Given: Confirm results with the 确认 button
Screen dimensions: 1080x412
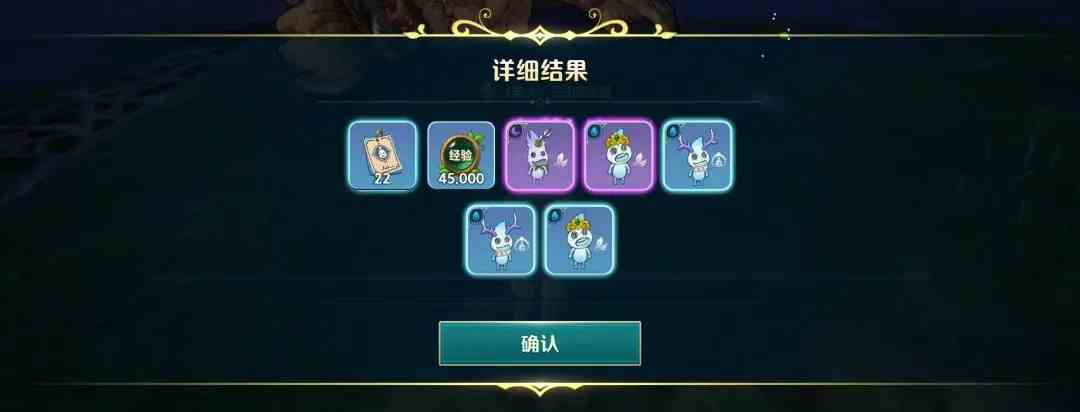Looking at the screenshot, I should click(x=540, y=343).
